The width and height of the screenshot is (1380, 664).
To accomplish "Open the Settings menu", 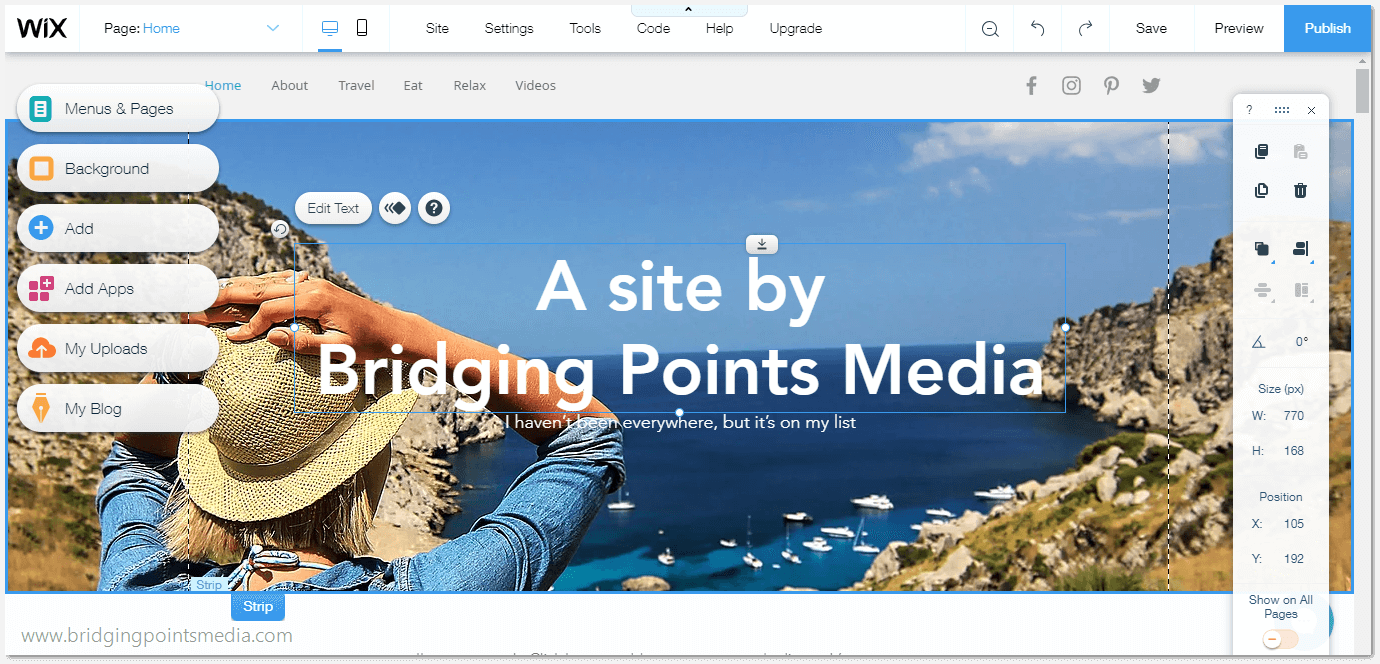I will [509, 29].
